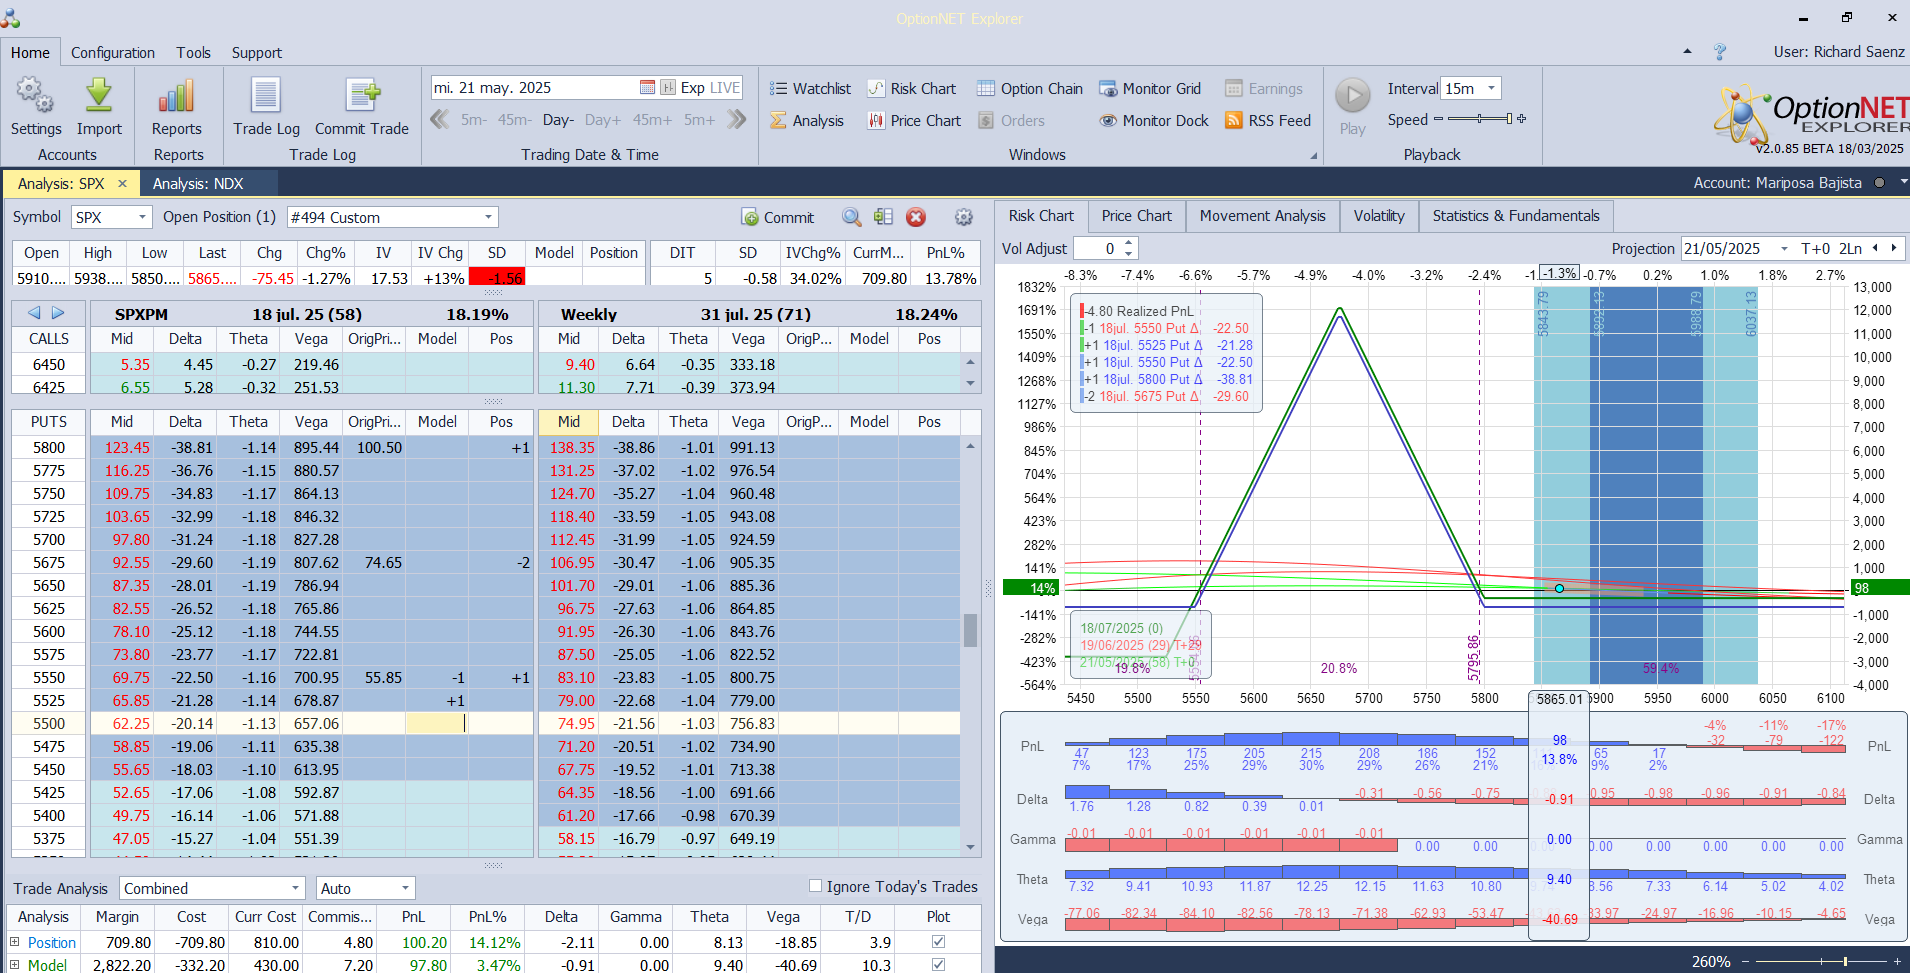Switch to the Movement Analysis tab

pos(1263,216)
